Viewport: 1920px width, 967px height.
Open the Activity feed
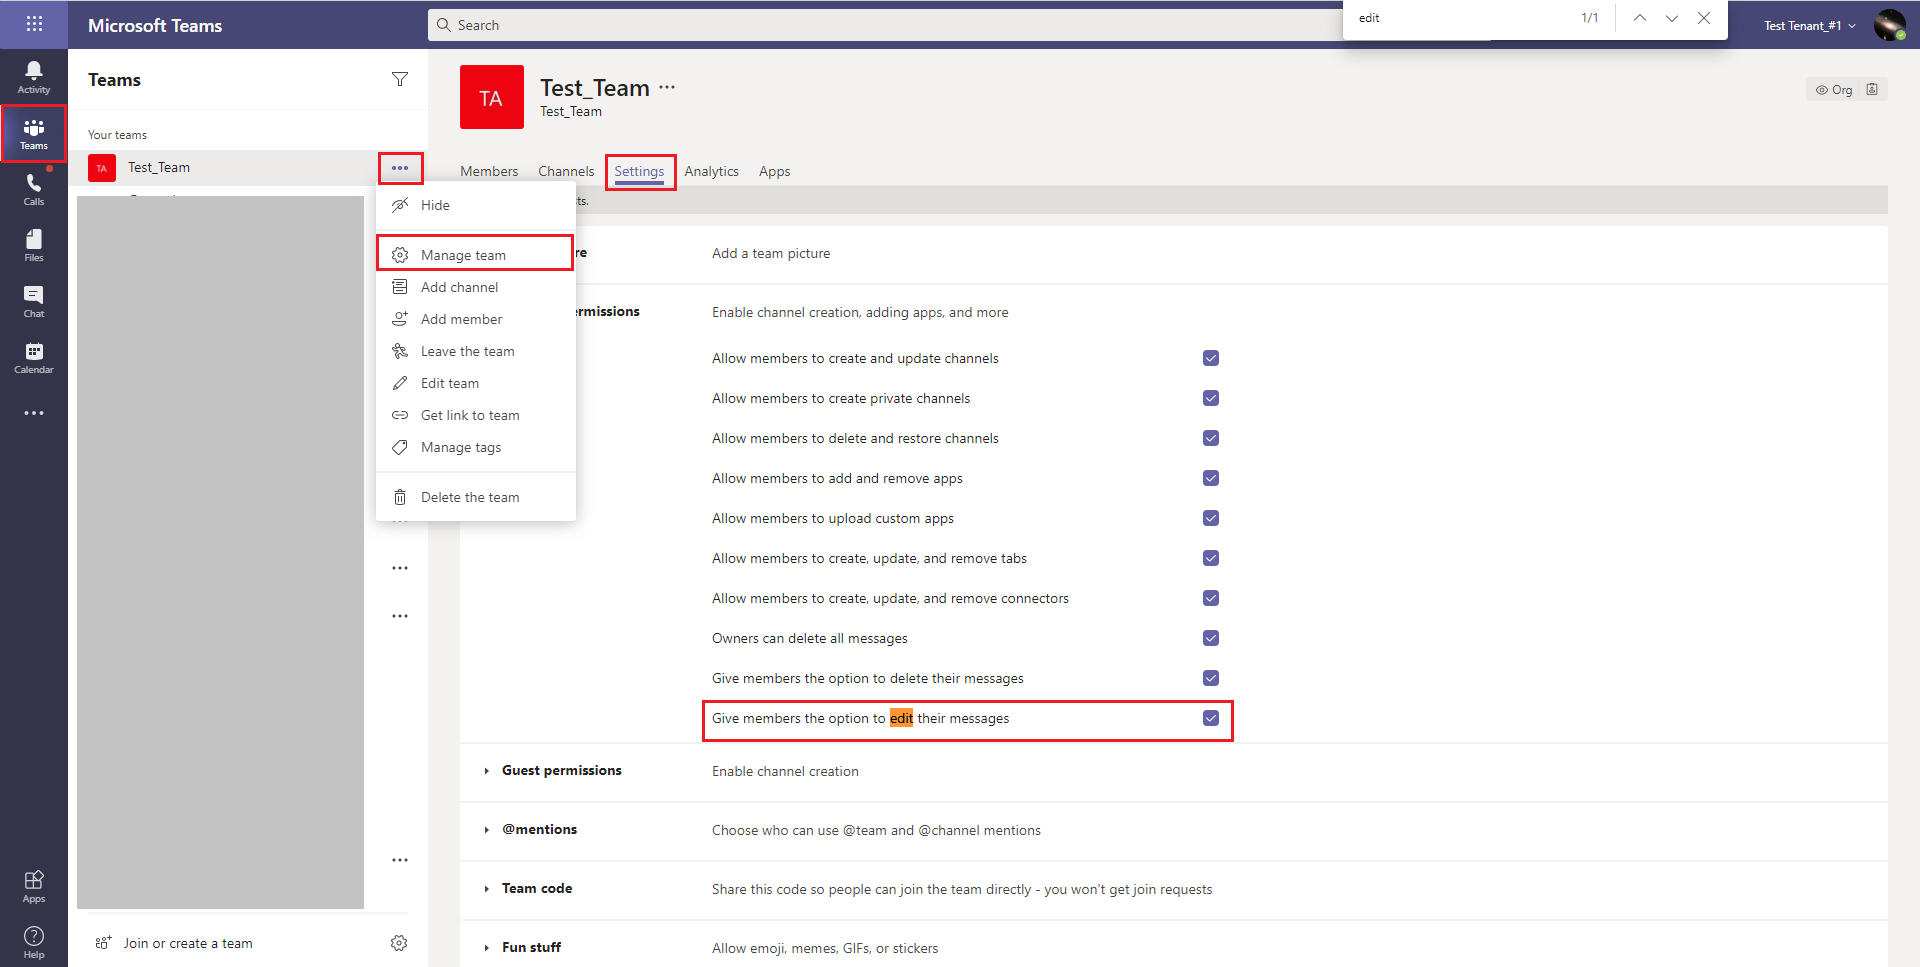(34, 77)
